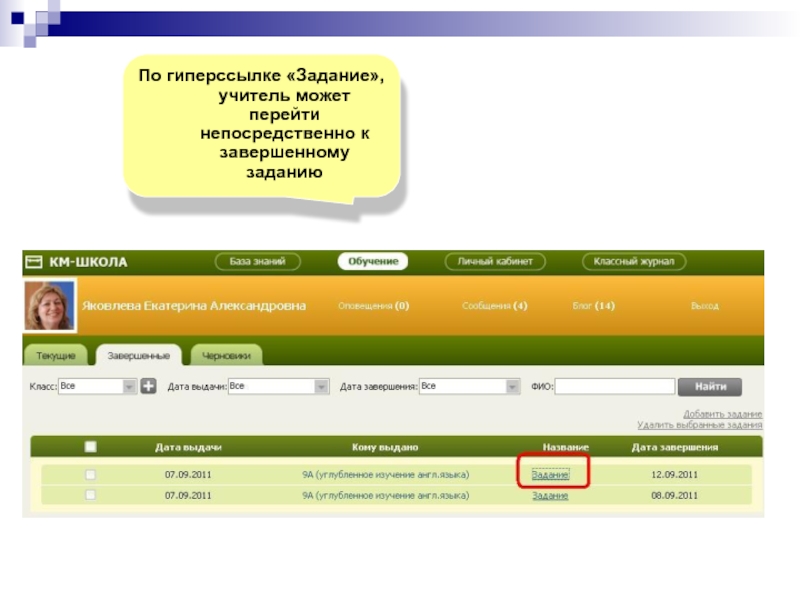Open Блог (14)
The width and height of the screenshot is (800, 600).
click(593, 306)
